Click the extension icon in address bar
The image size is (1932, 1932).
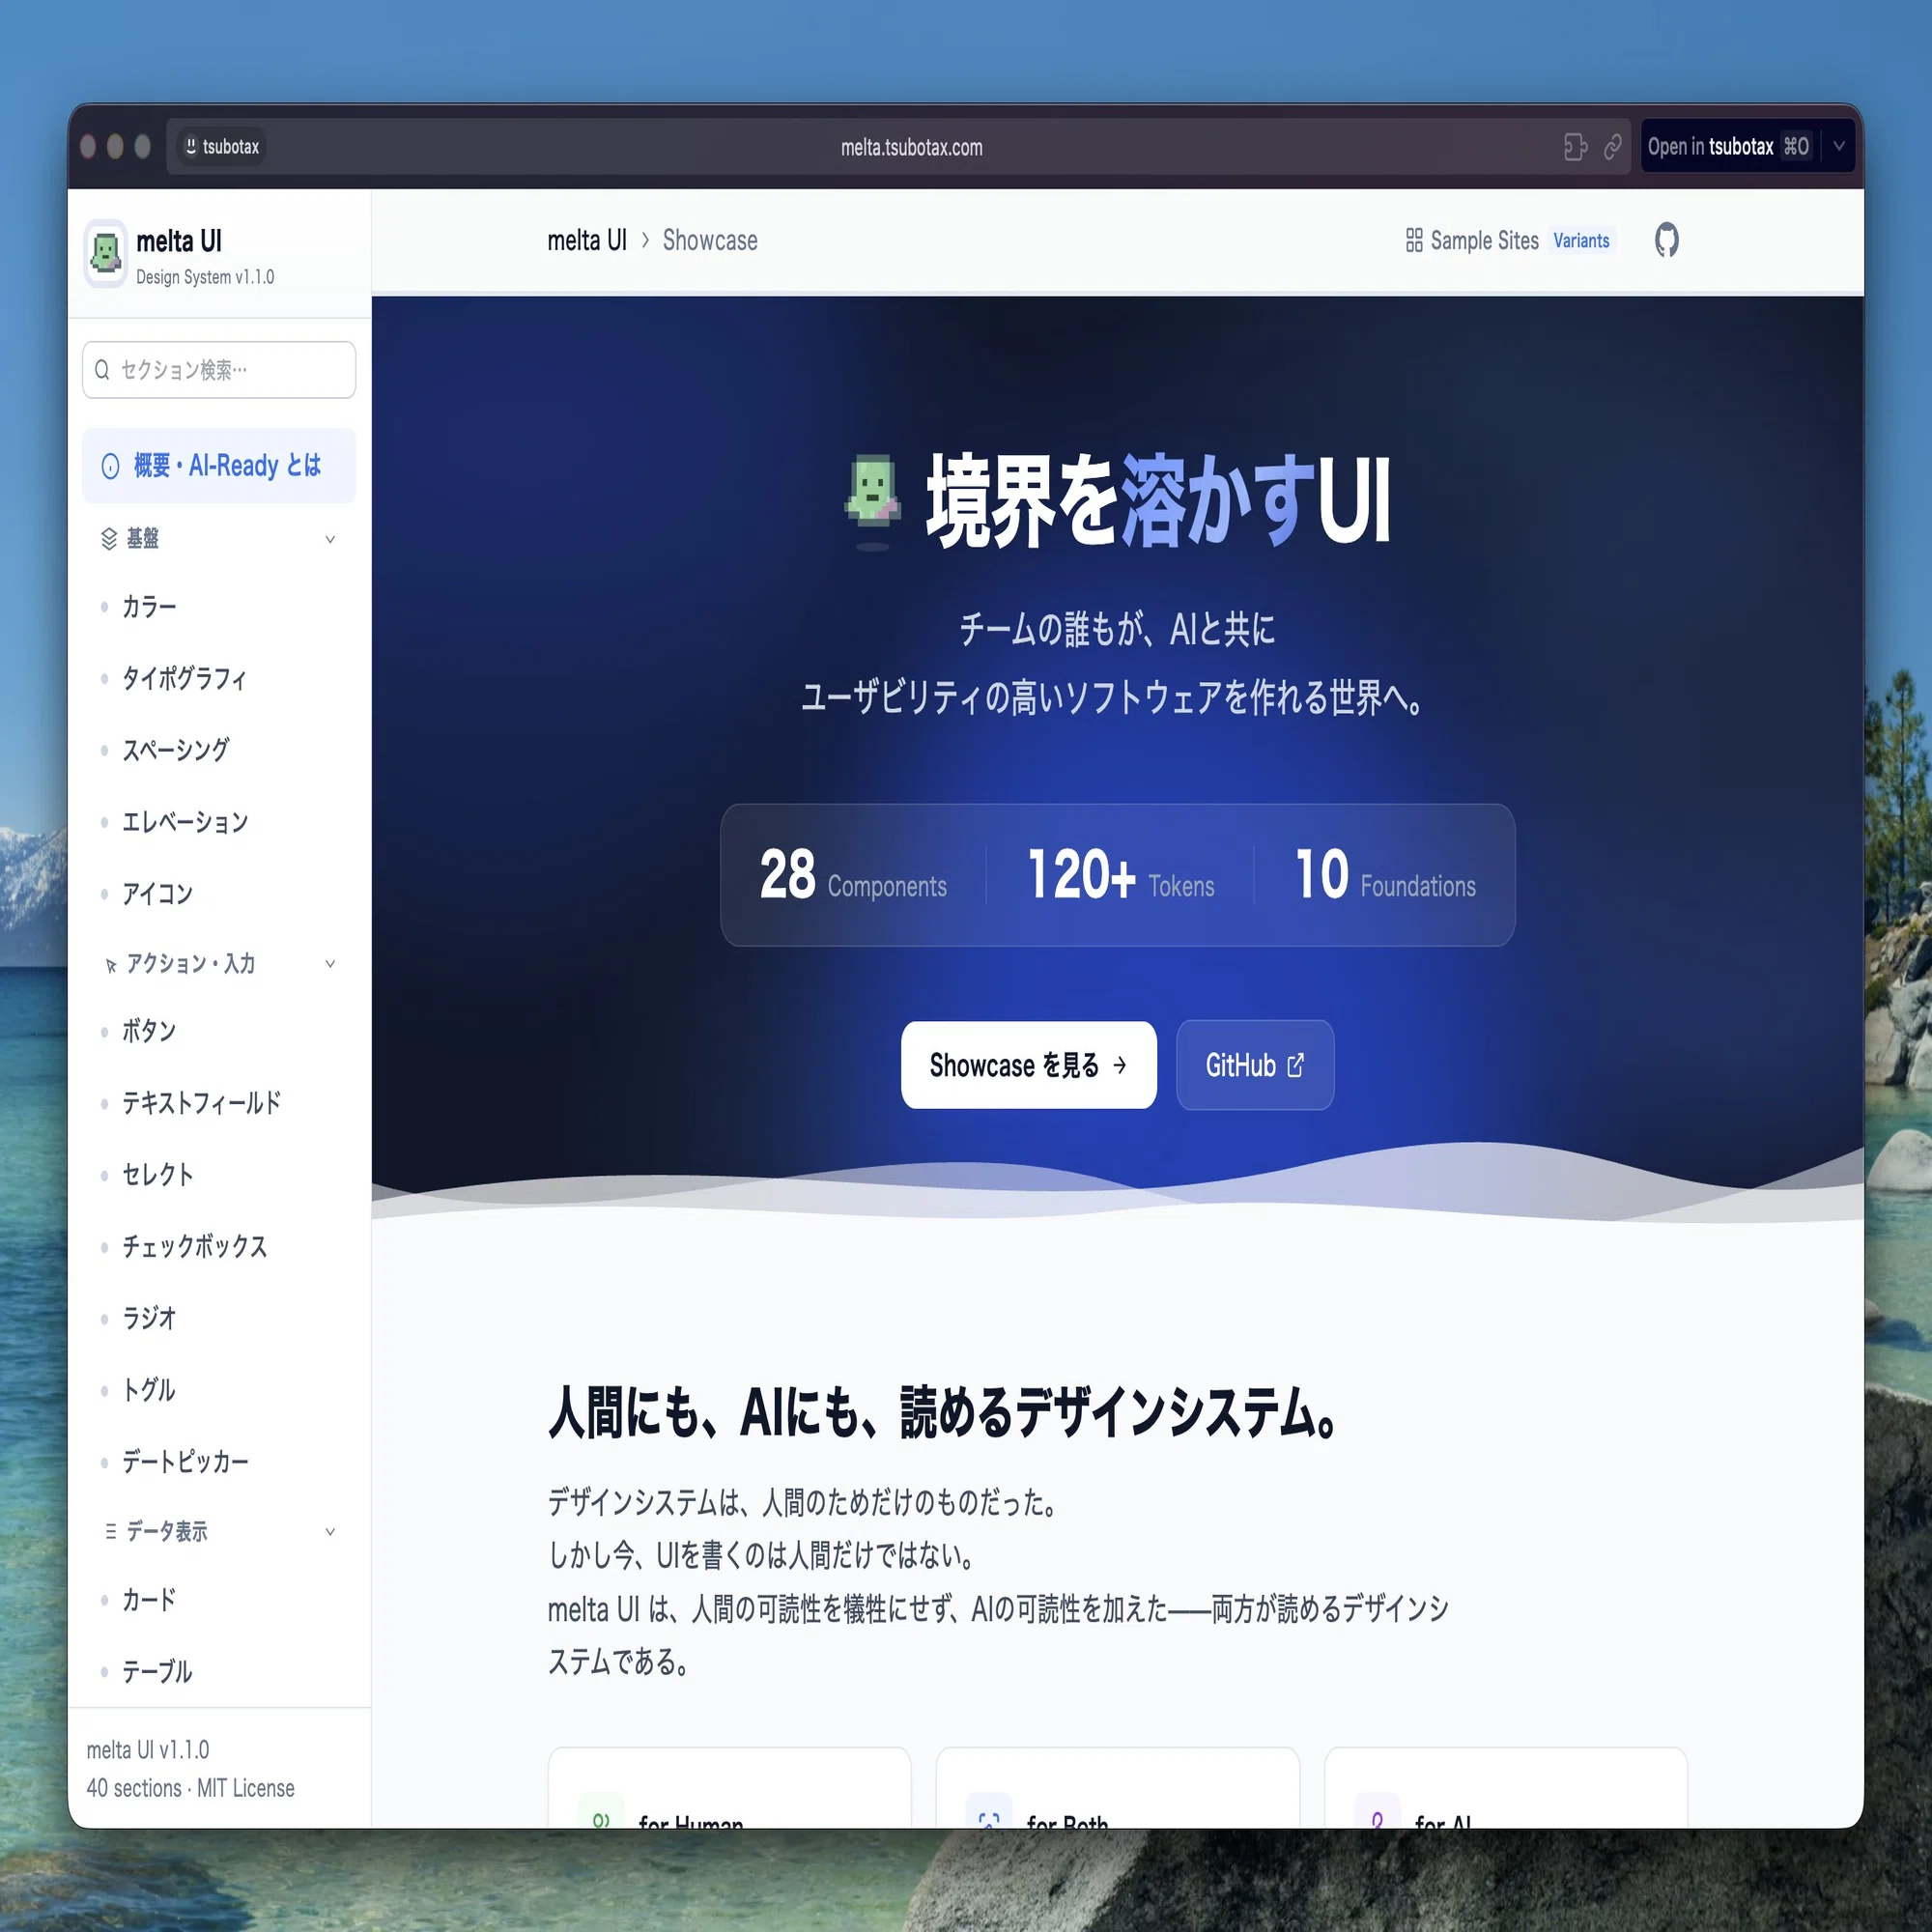tap(1575, 147)
